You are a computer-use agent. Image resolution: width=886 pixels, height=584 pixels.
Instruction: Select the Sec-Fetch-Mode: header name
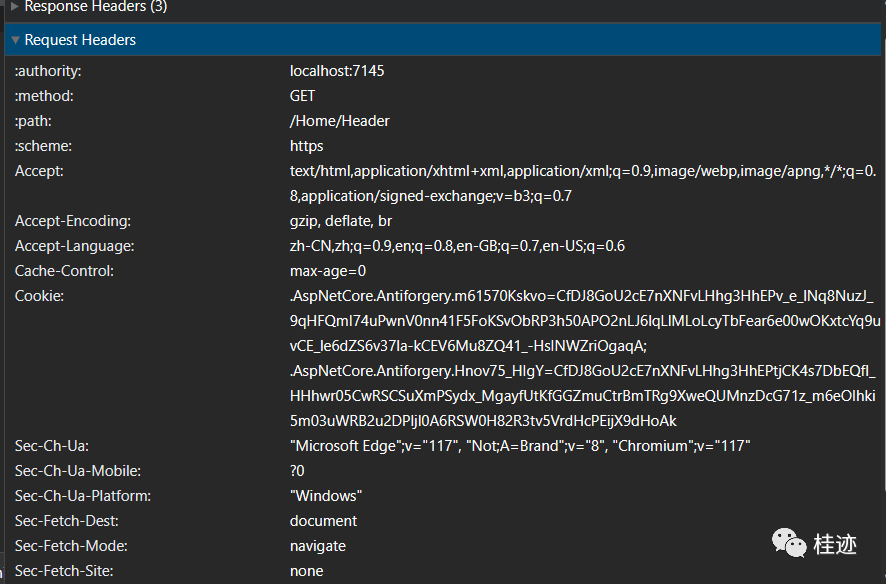tap(71, 546)
